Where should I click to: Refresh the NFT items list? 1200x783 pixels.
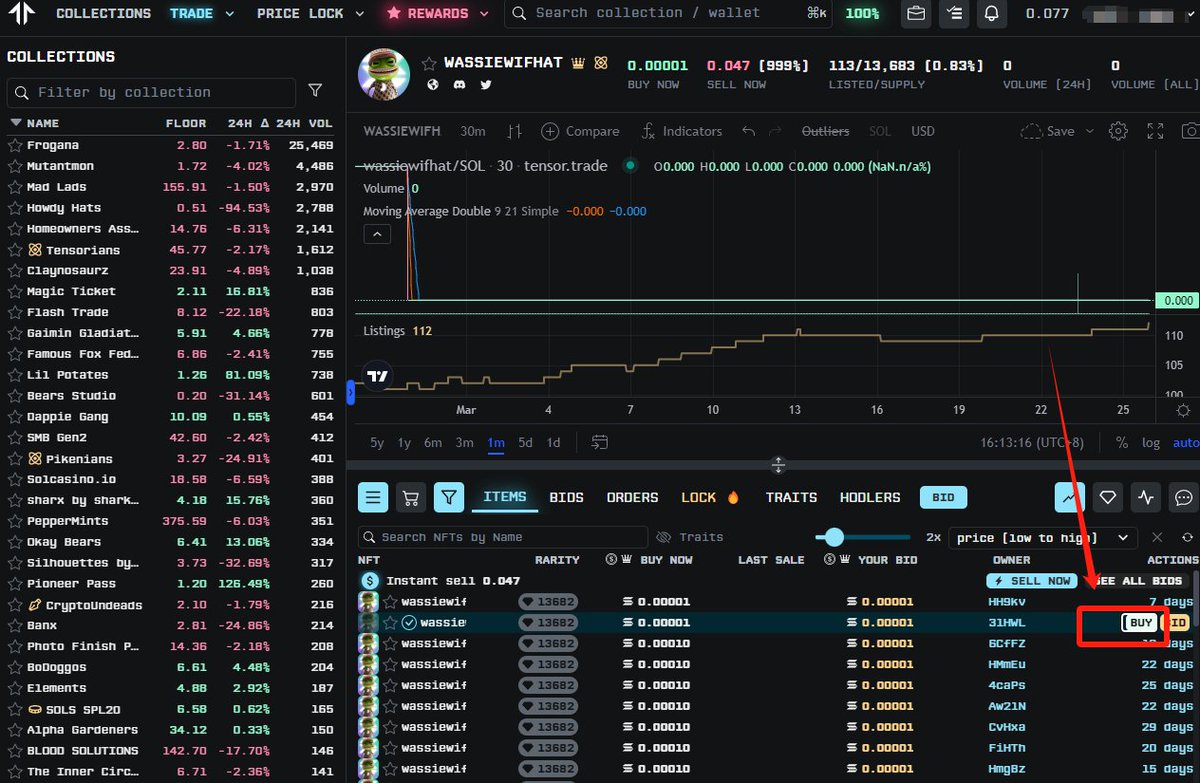[x=1187, y=537]
